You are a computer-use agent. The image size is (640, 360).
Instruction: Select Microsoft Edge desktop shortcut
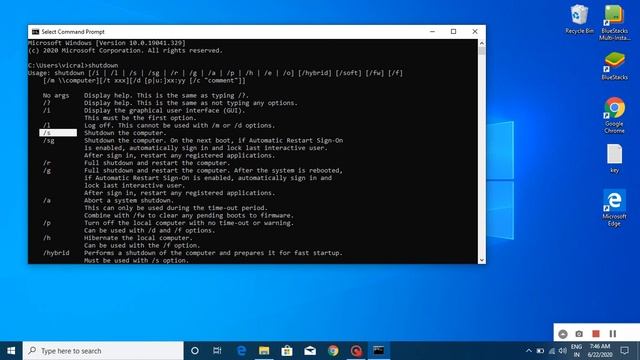(x=614, y=208)
